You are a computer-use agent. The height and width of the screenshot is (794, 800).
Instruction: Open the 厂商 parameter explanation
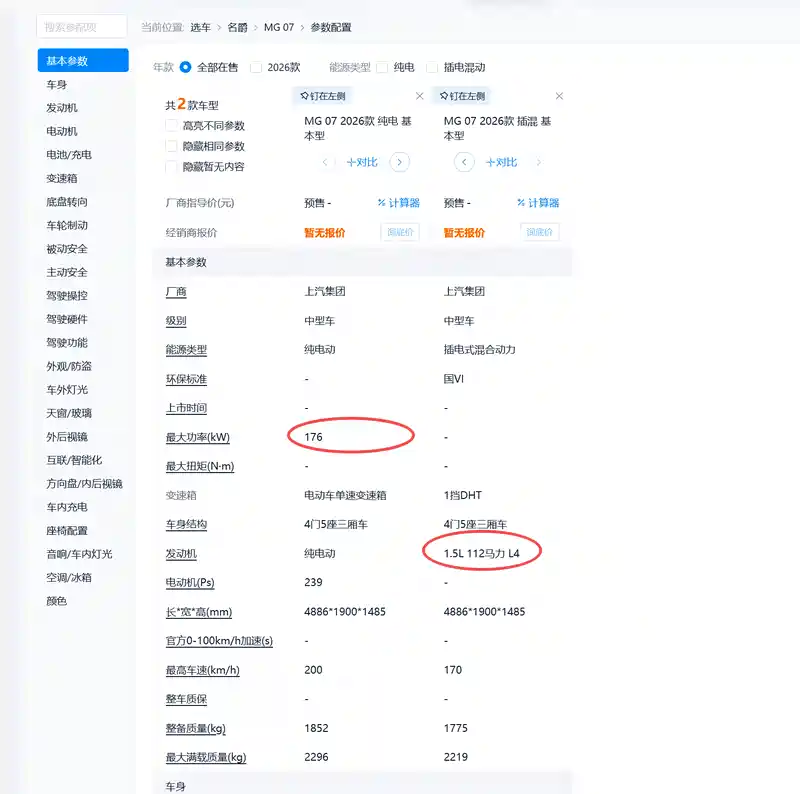(176, 292)
